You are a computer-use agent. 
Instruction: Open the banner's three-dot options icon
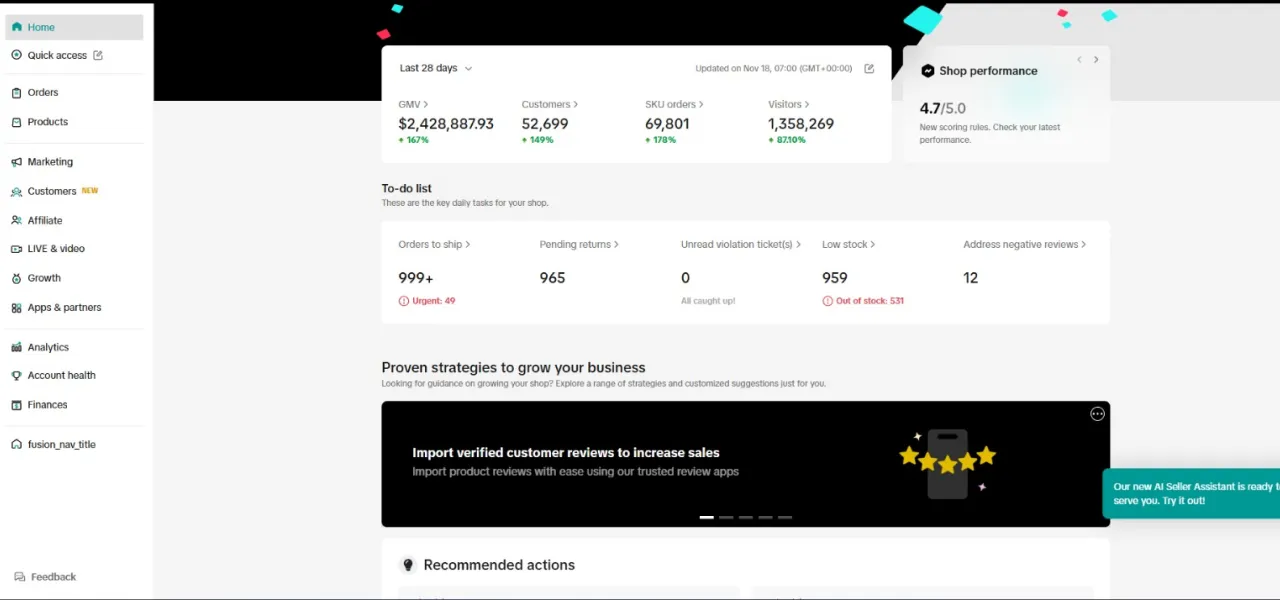(x=1097, y=414)
